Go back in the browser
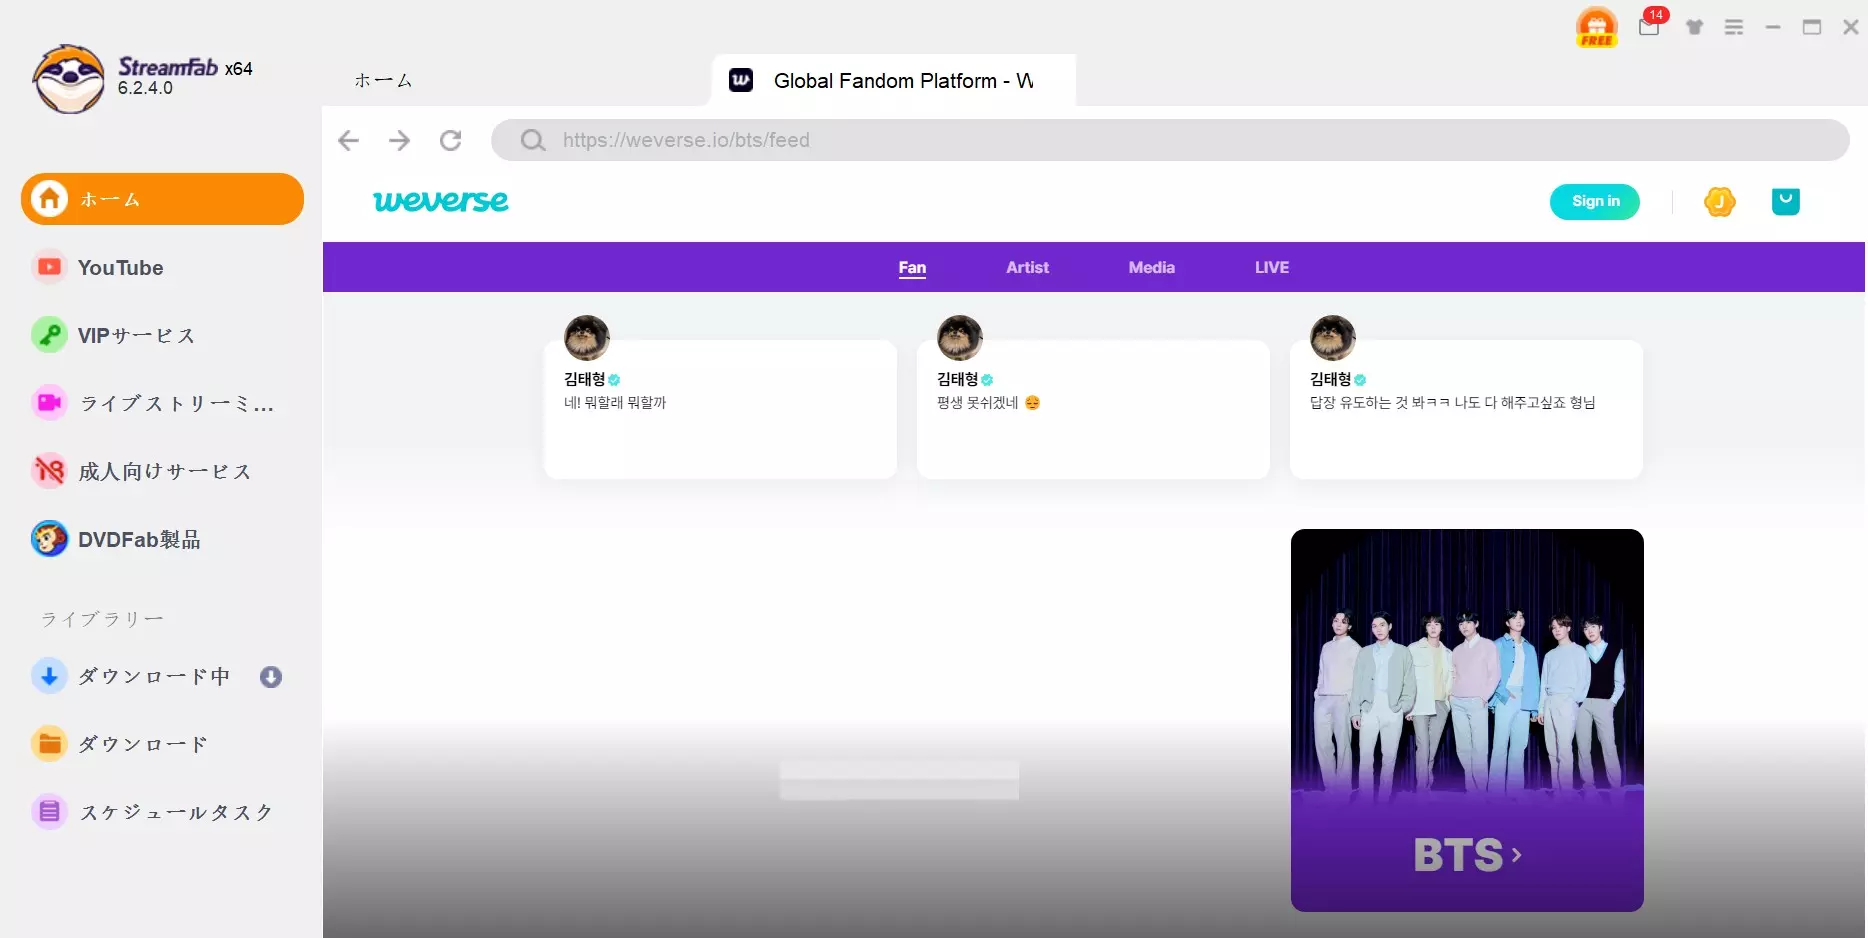Screen dimensions: 1868x938 point(348,140)
